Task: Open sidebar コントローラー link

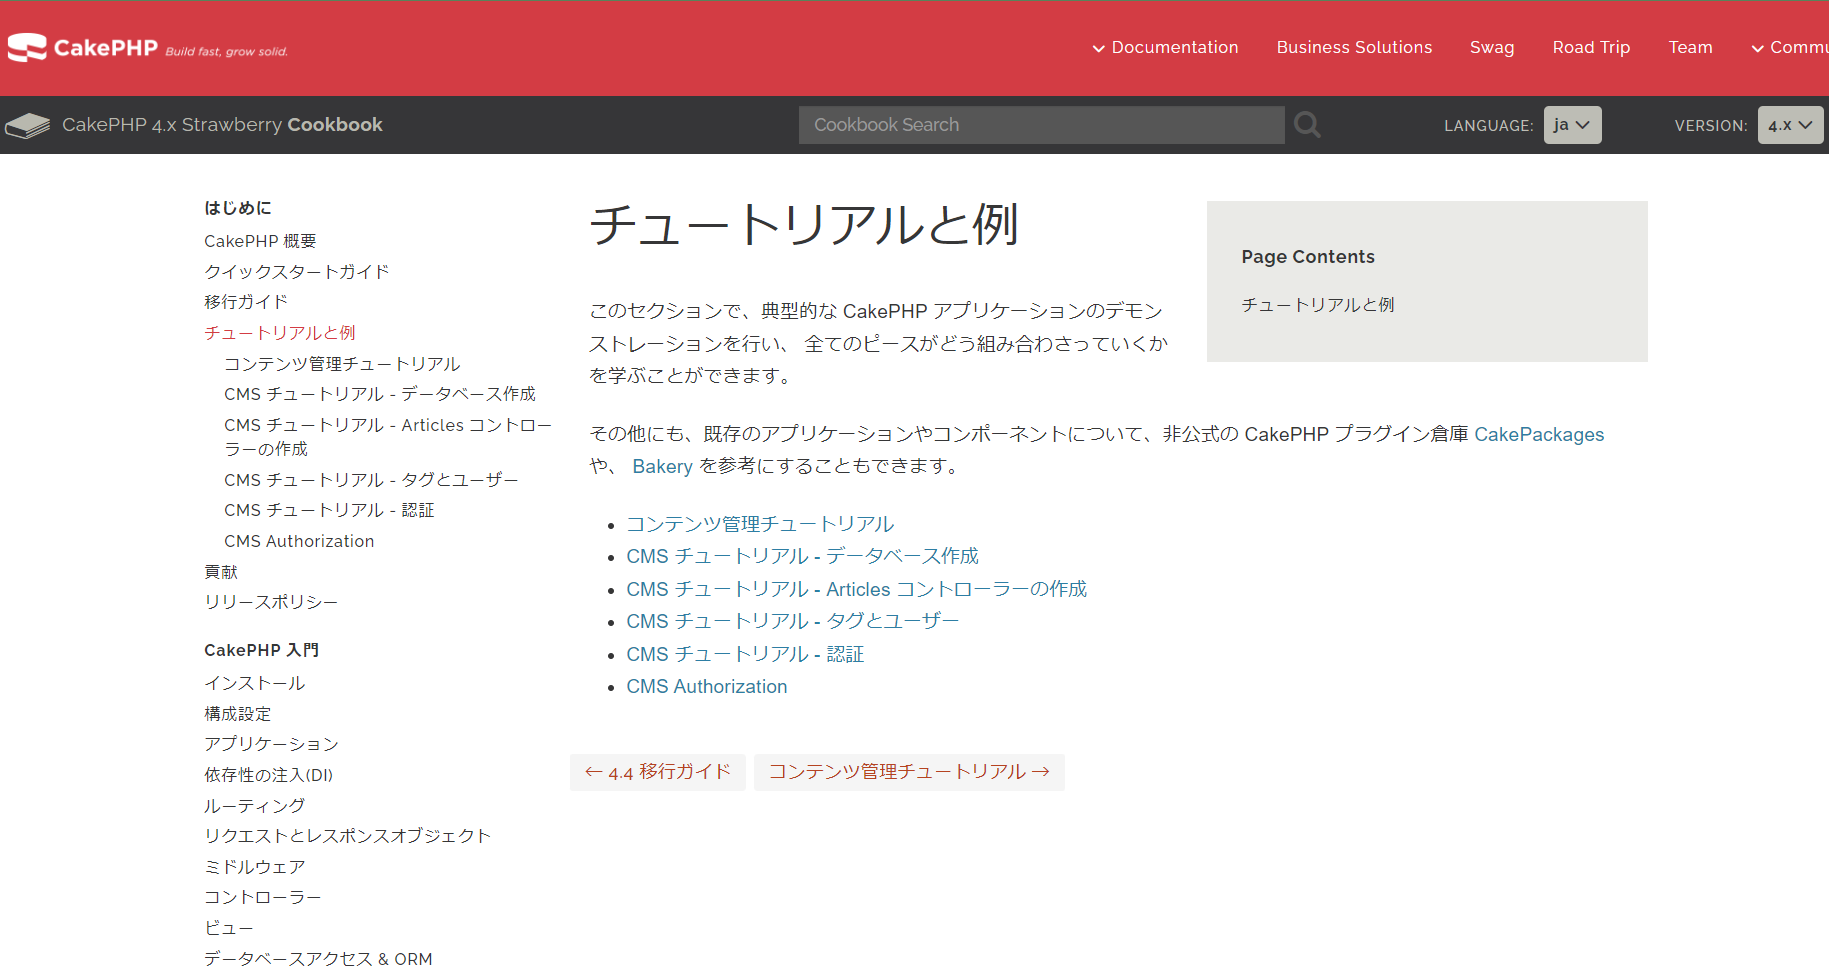Action: (262, 897)
